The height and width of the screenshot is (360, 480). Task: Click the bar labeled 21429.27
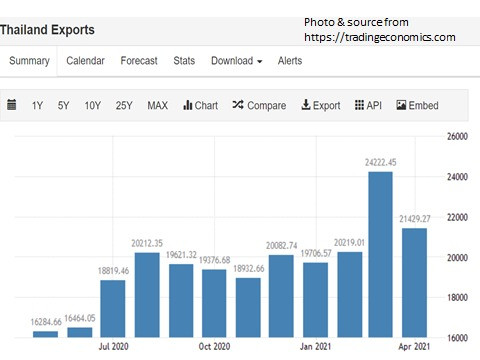point(414,283)
